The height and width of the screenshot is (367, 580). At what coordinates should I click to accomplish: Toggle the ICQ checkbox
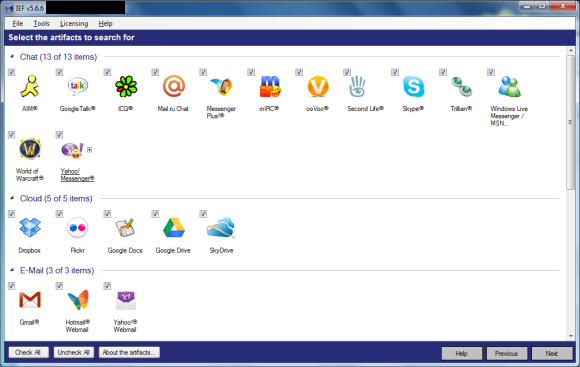coord(107,72)
